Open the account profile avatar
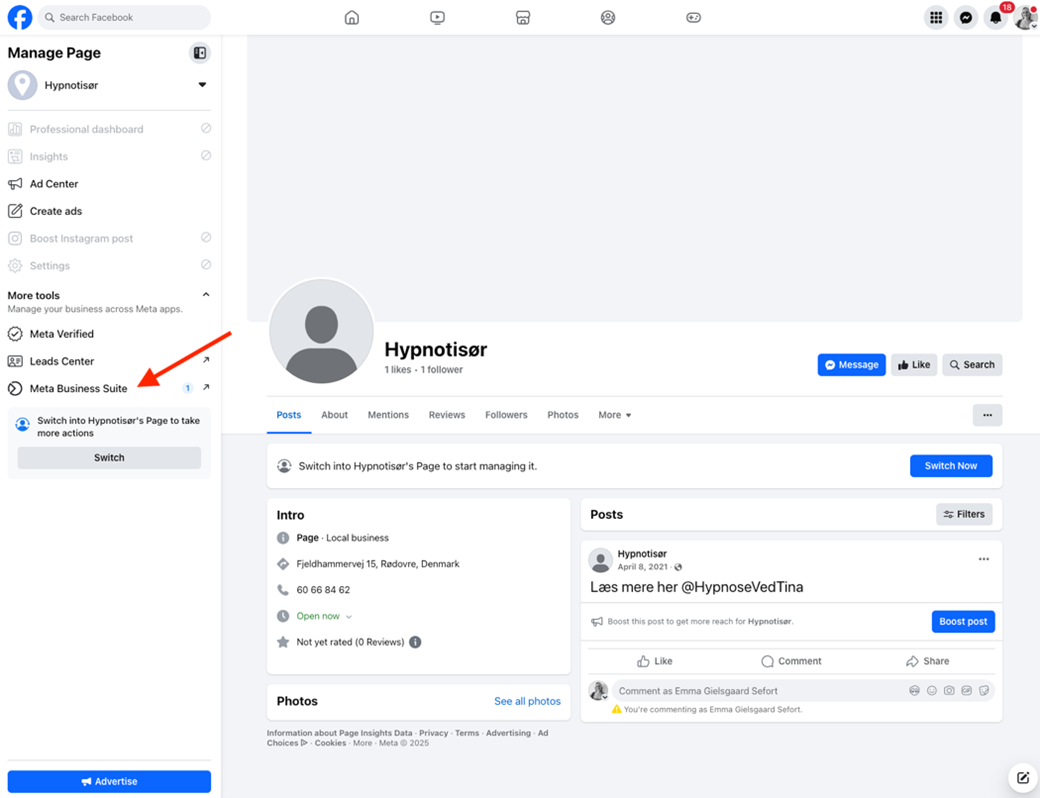Image resolution: width=1040 pixels, height=798 pixels. 1025,18
